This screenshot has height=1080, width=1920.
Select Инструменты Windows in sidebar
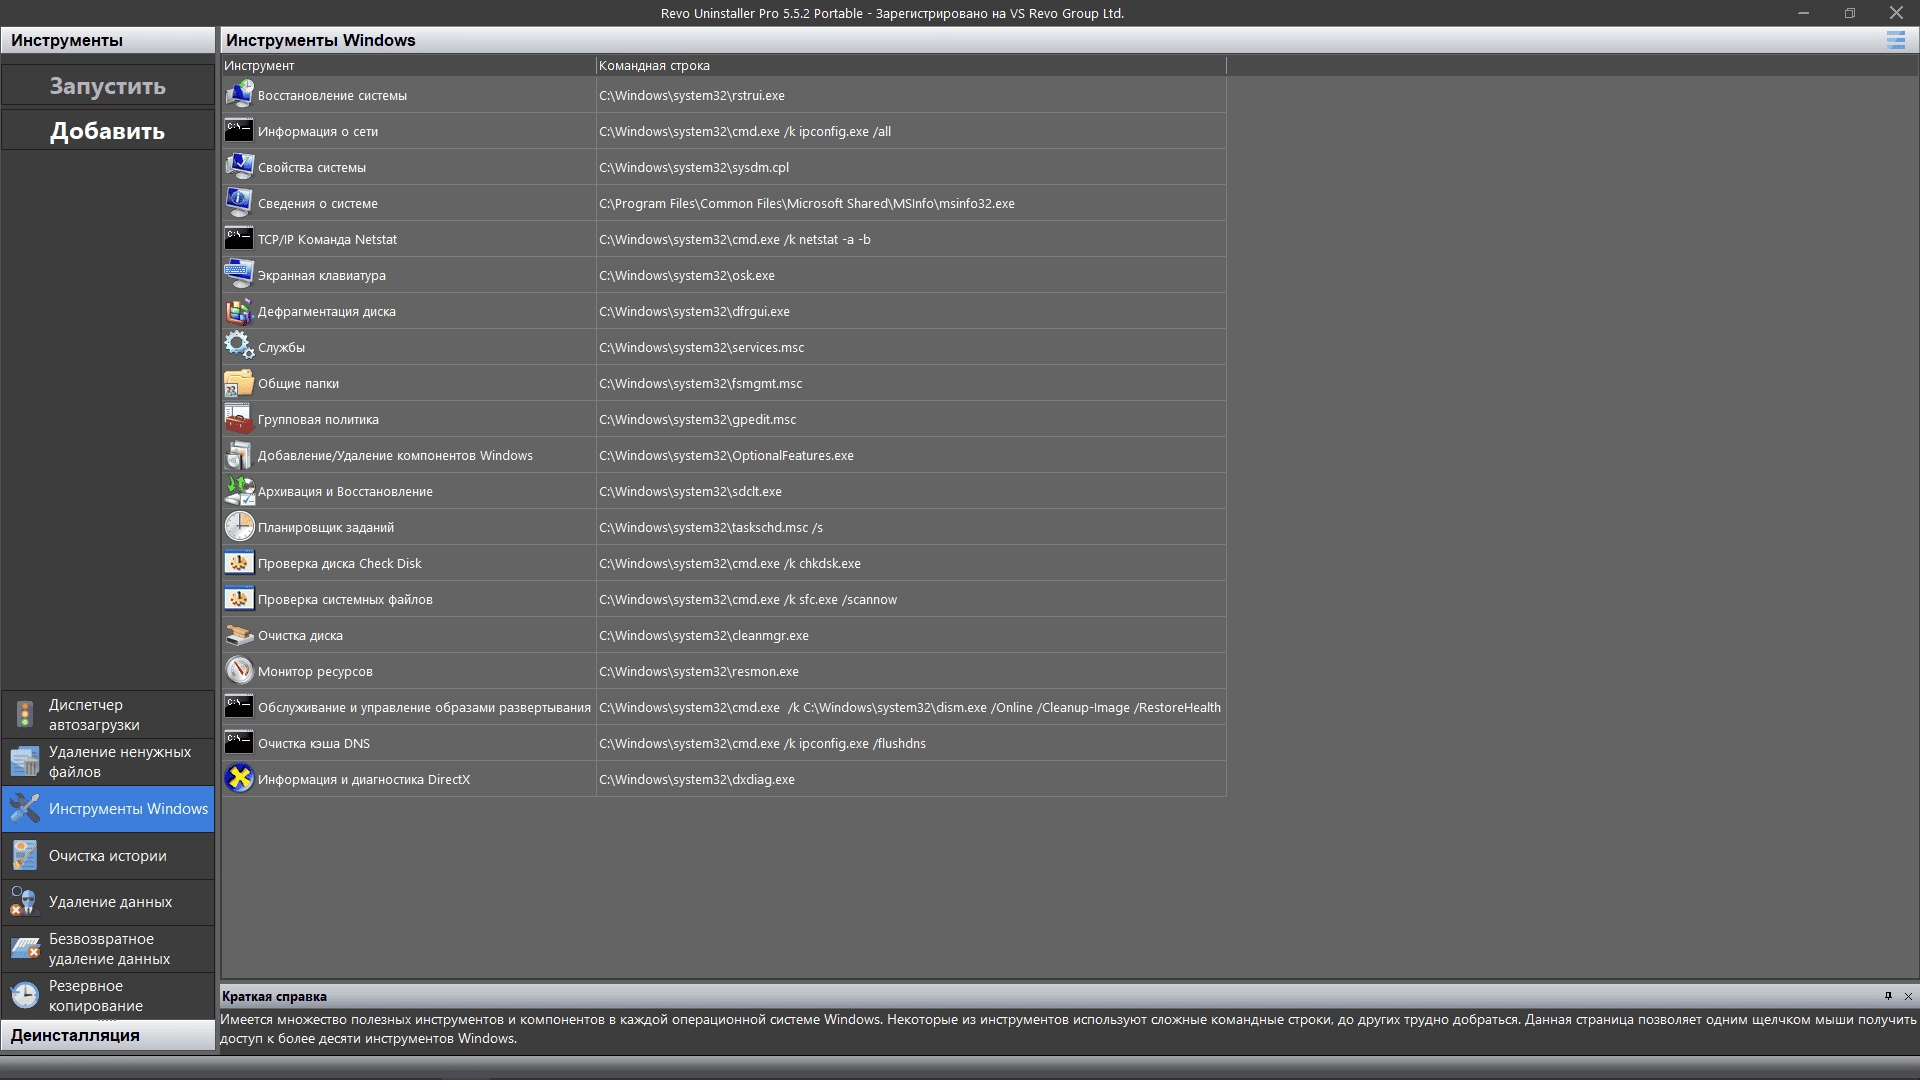(108, 809)
